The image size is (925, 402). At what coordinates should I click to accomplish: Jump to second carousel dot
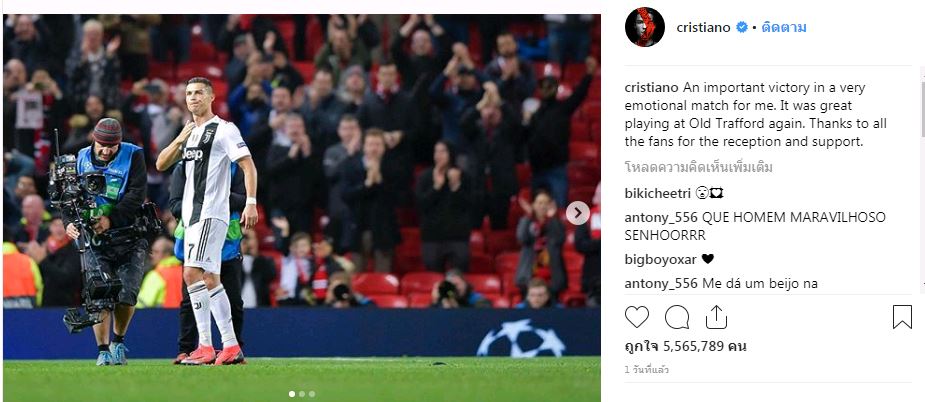pos(301,394)
